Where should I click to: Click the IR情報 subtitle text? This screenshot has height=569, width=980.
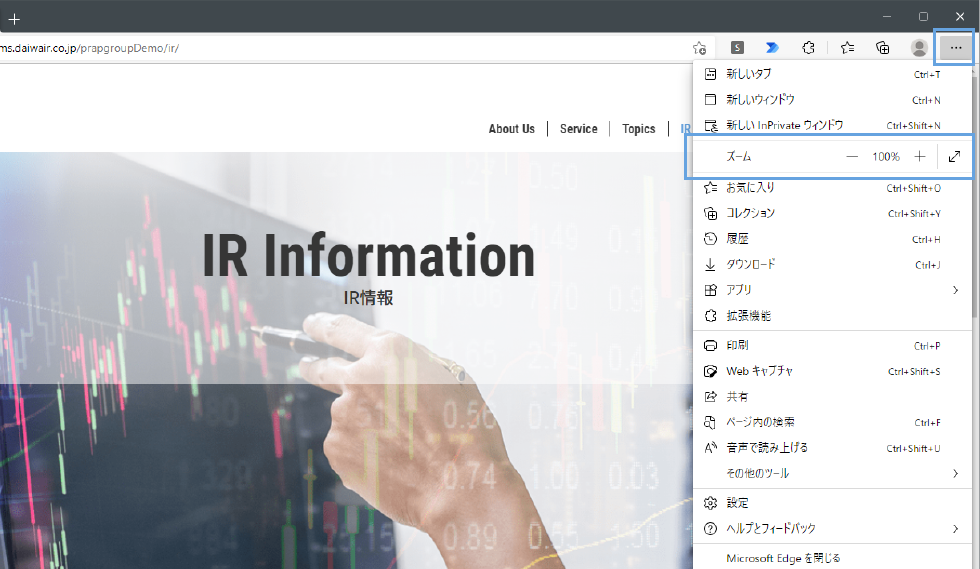pos(368,298)
